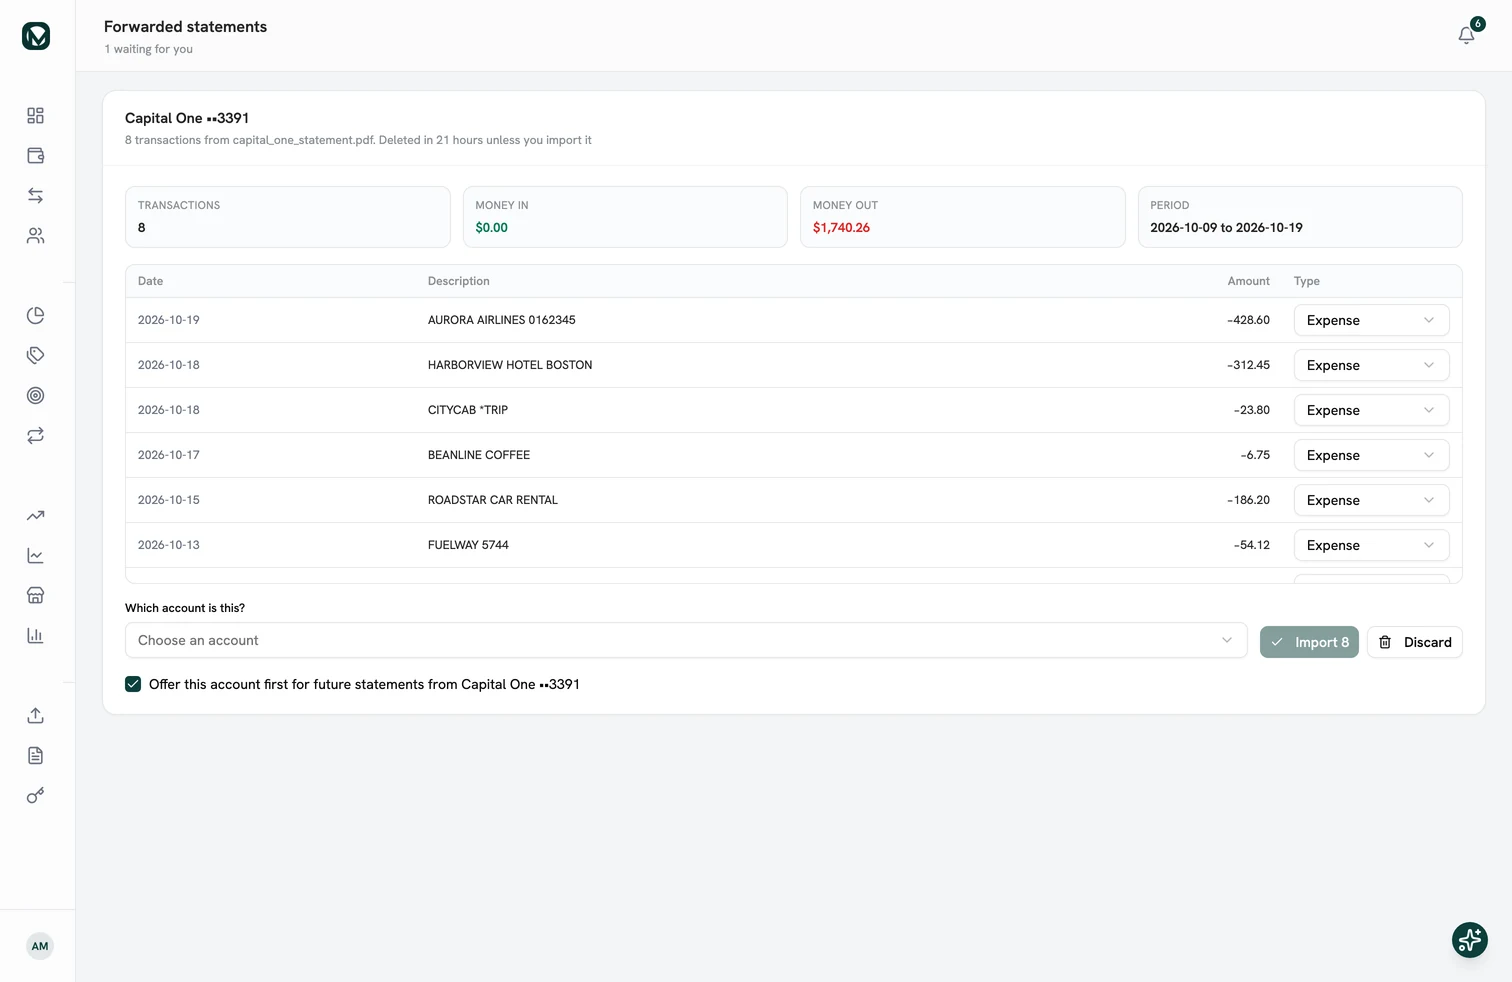Open the recurring loop icon
This screenshot has height=982, width=1512.
point(36,436)
